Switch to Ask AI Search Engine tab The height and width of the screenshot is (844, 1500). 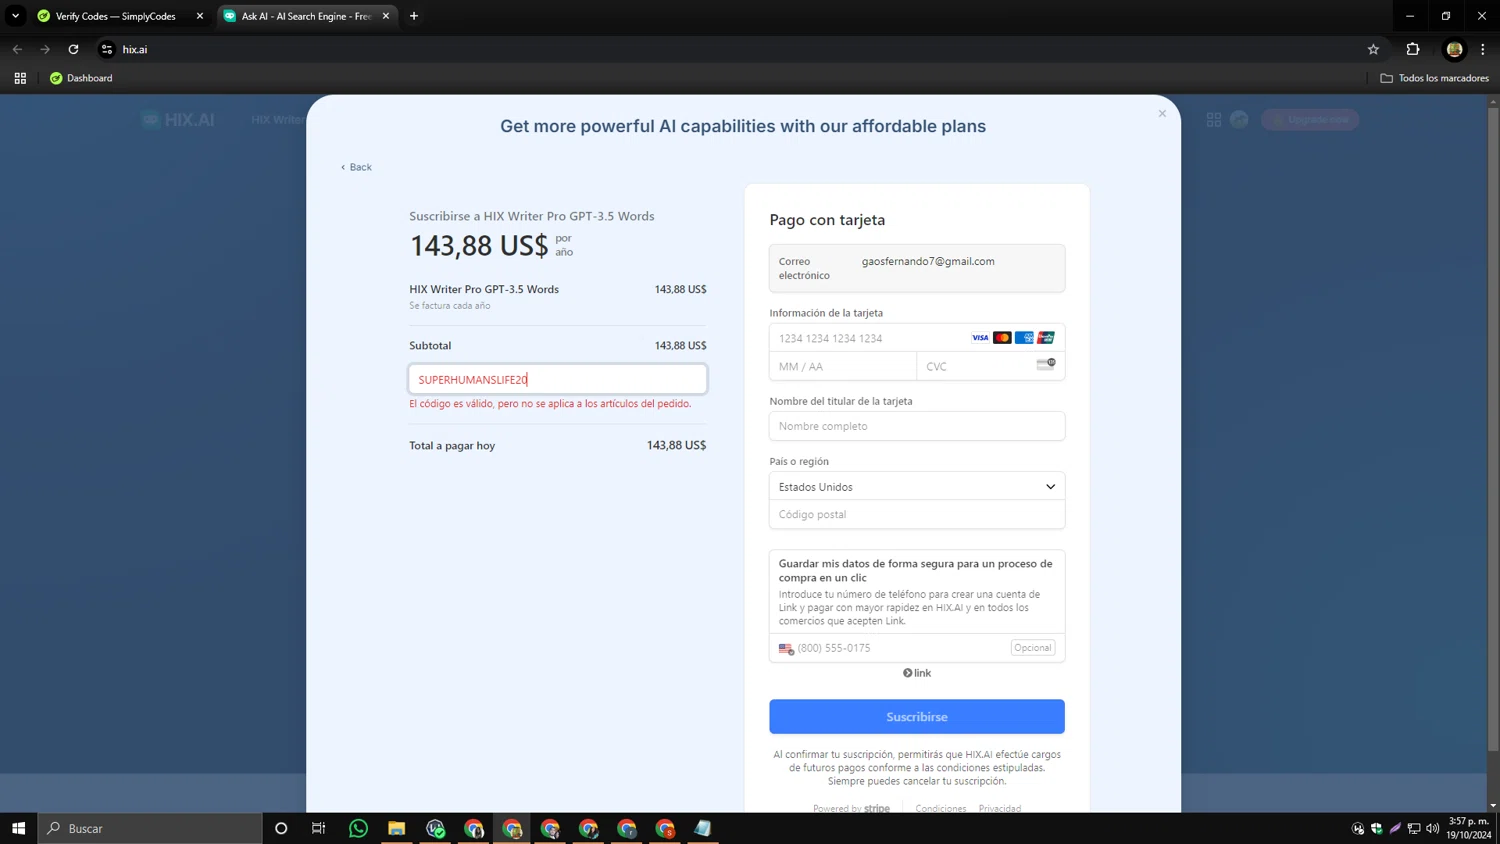[x=305, y=16]
